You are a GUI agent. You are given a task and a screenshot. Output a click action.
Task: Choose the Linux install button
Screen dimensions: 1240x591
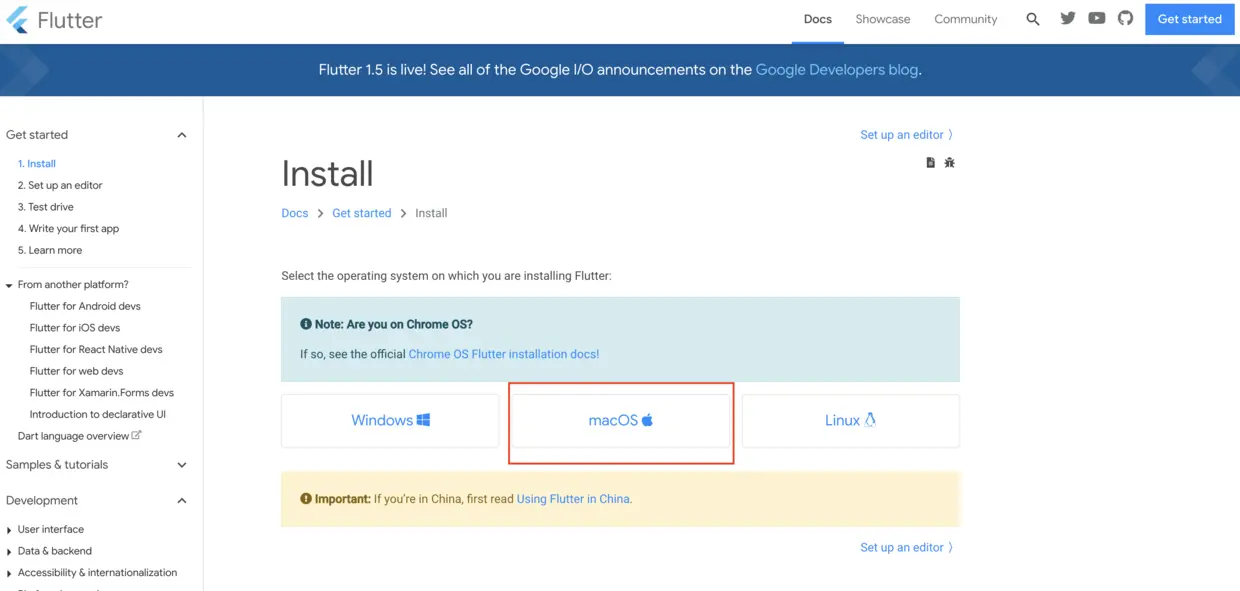(851, 421)
